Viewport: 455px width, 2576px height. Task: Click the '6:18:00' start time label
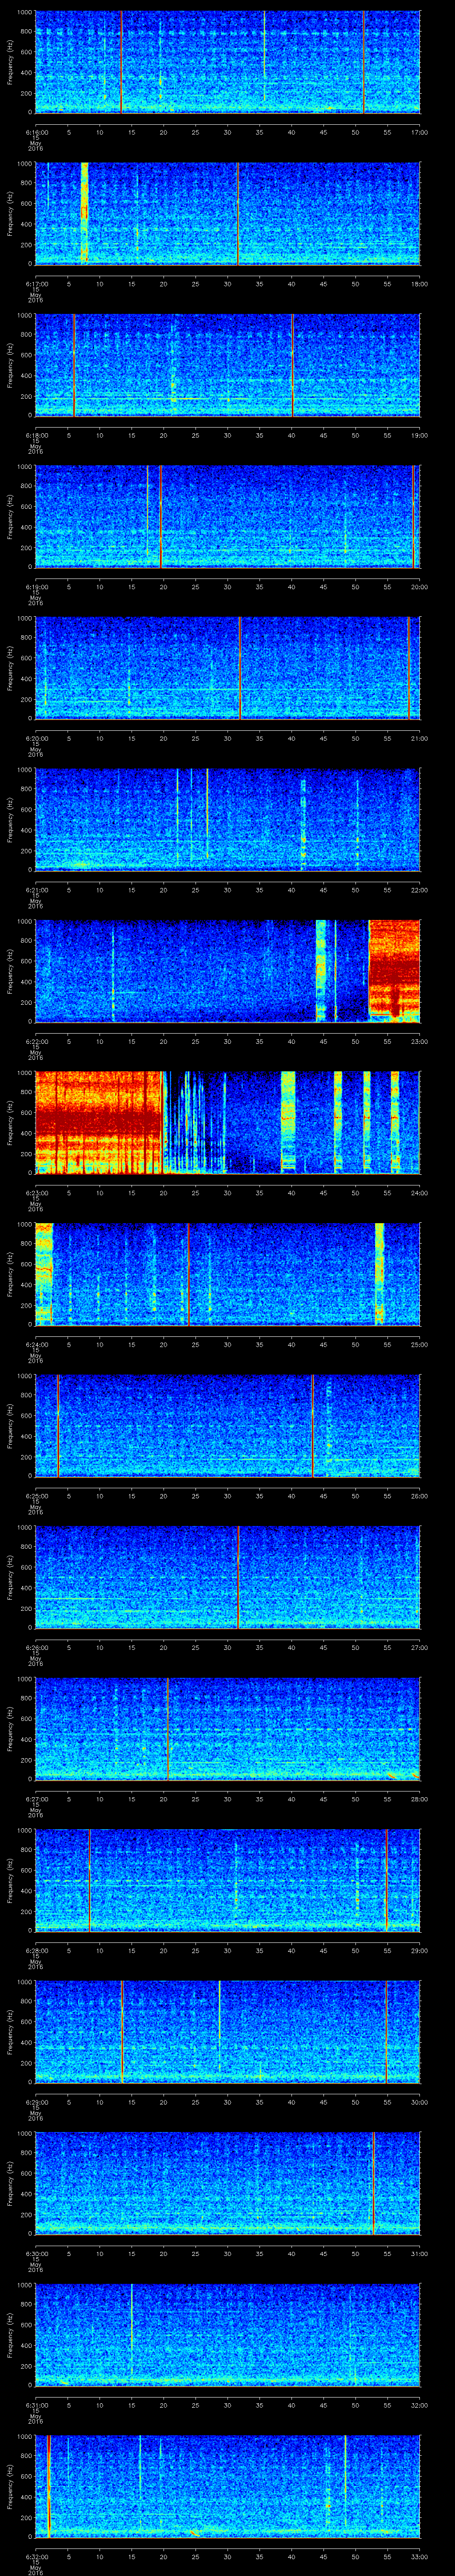coord(36,436)
